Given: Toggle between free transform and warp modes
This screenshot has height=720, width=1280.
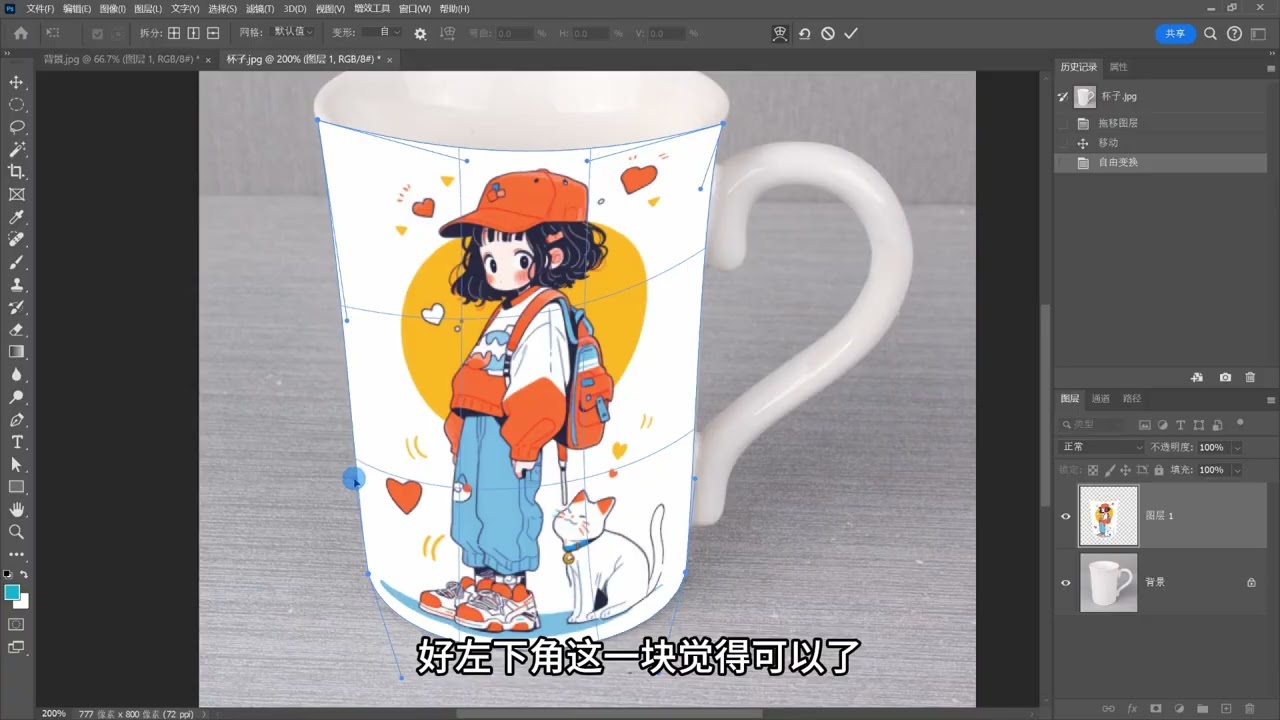Looking at the screenshot, I should coord(781,33).
